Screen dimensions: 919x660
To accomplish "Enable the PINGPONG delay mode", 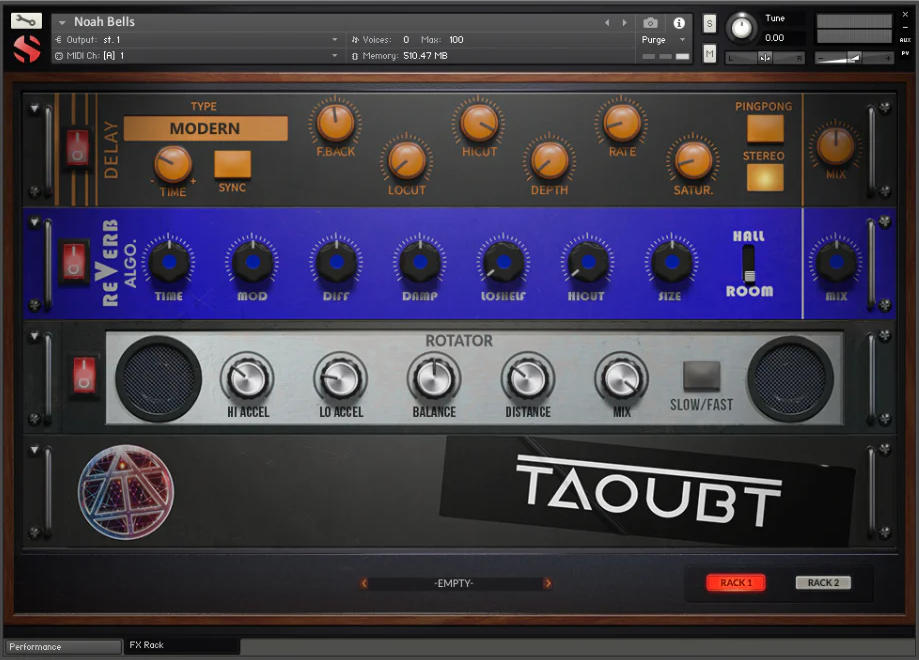I will pyautogui.click(x=765, y=128).
